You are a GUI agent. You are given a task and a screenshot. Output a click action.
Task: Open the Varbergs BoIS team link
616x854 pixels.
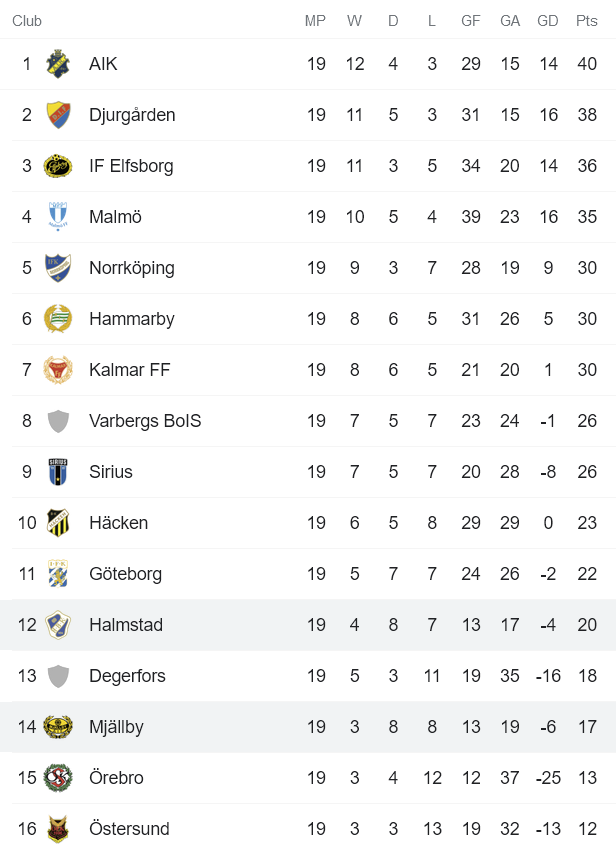click(145, 421)
